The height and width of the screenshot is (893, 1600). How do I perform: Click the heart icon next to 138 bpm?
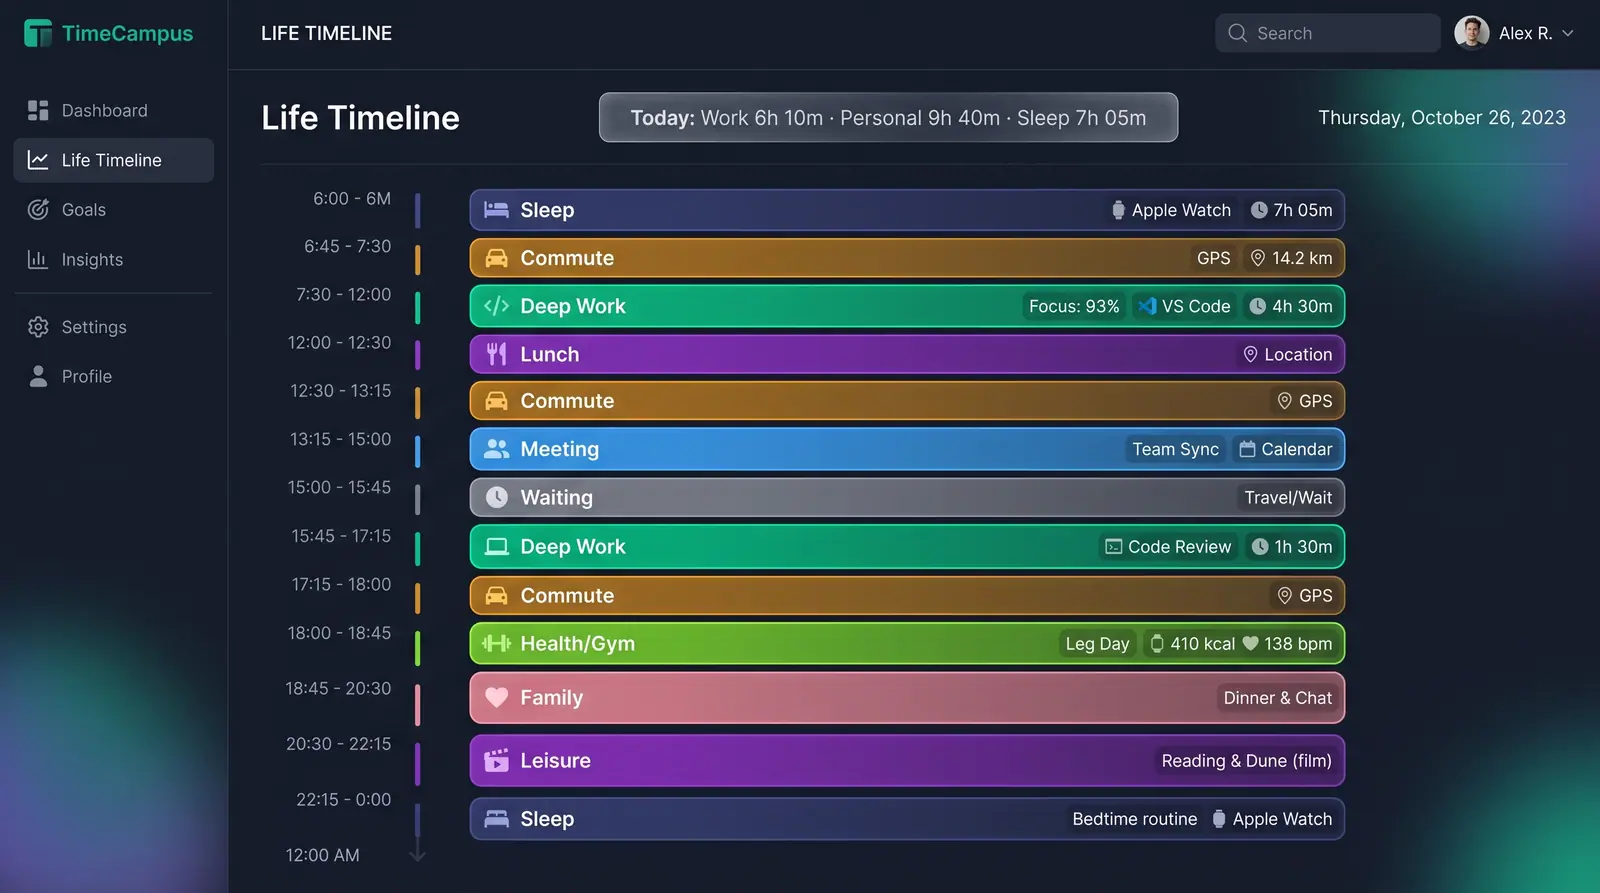pos(1250,643)
